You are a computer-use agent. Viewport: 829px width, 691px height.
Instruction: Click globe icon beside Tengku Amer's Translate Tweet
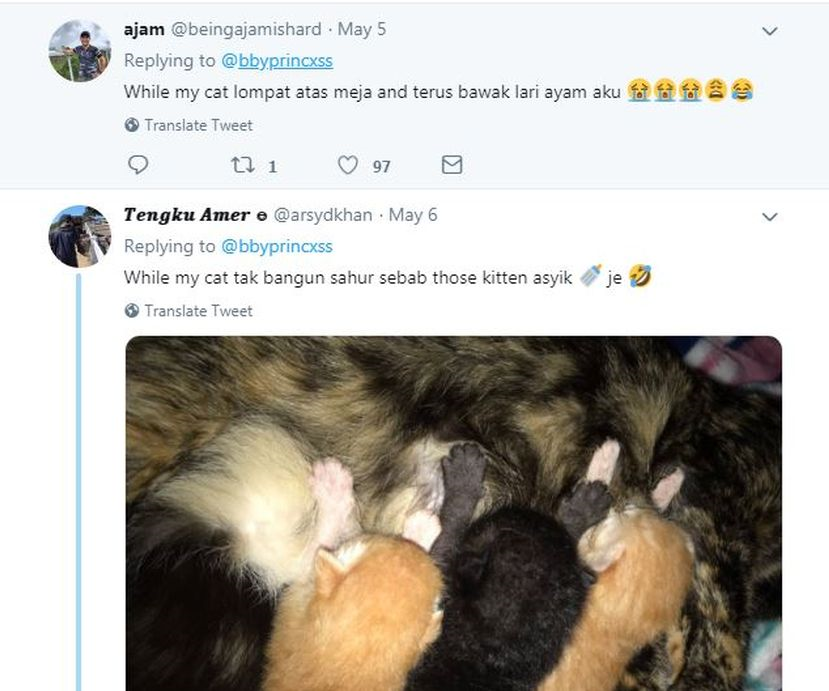[x=132, y=311]
